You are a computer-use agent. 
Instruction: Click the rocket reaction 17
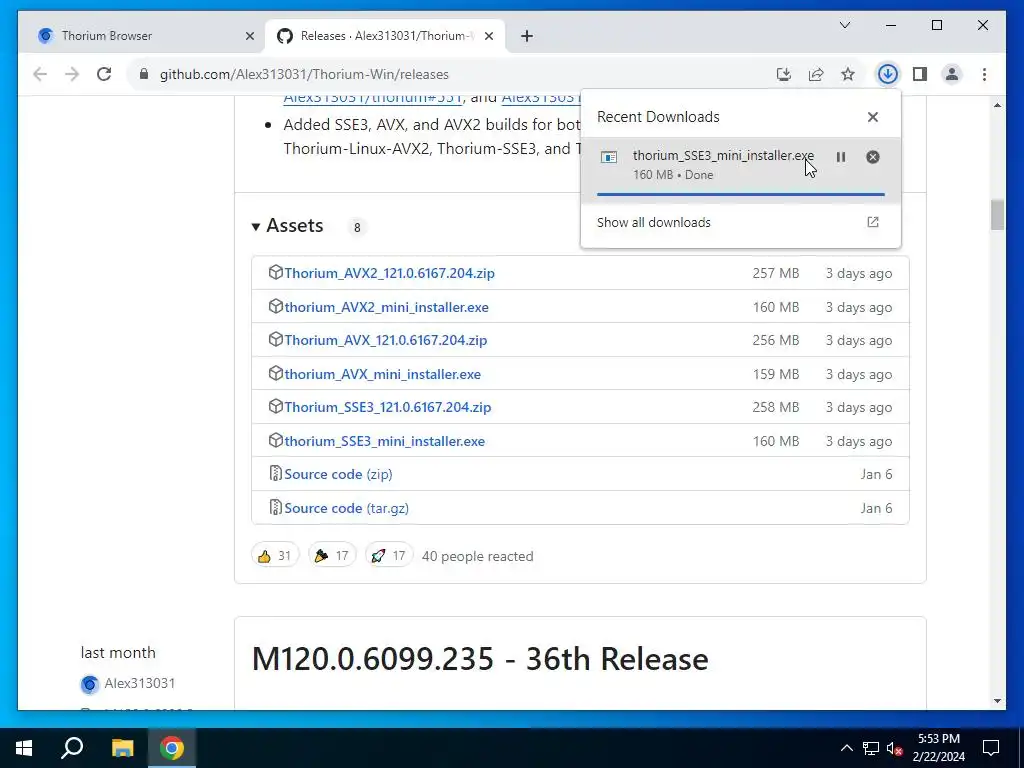click(x=389, y=555)
